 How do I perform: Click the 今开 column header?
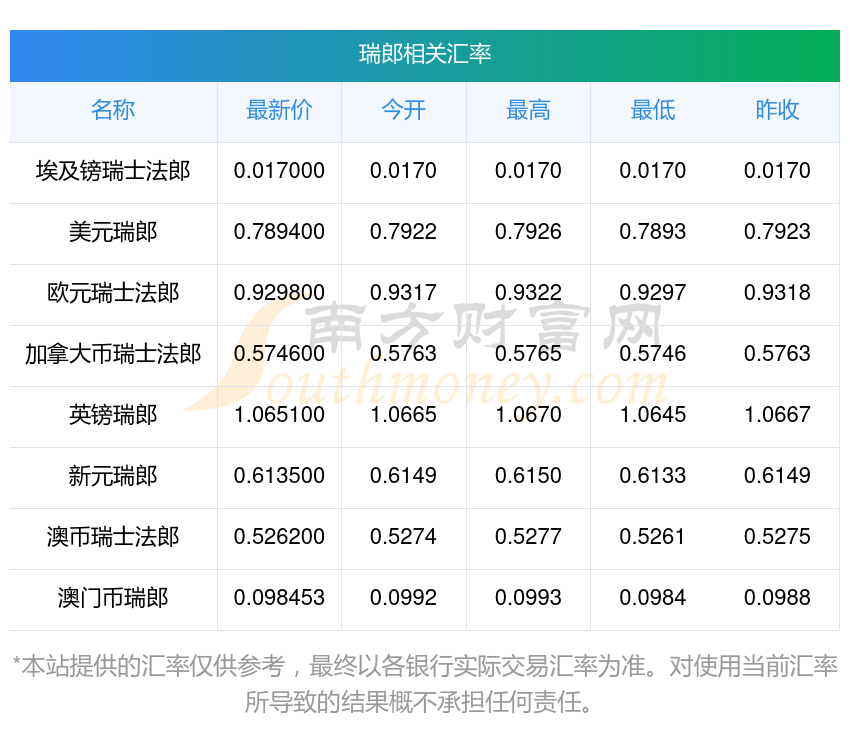coord(403,110)
